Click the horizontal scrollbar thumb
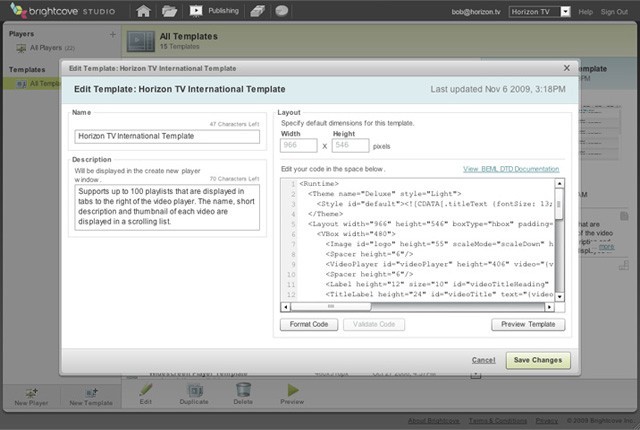Screen dimensions: 640x430 (331, 307)
